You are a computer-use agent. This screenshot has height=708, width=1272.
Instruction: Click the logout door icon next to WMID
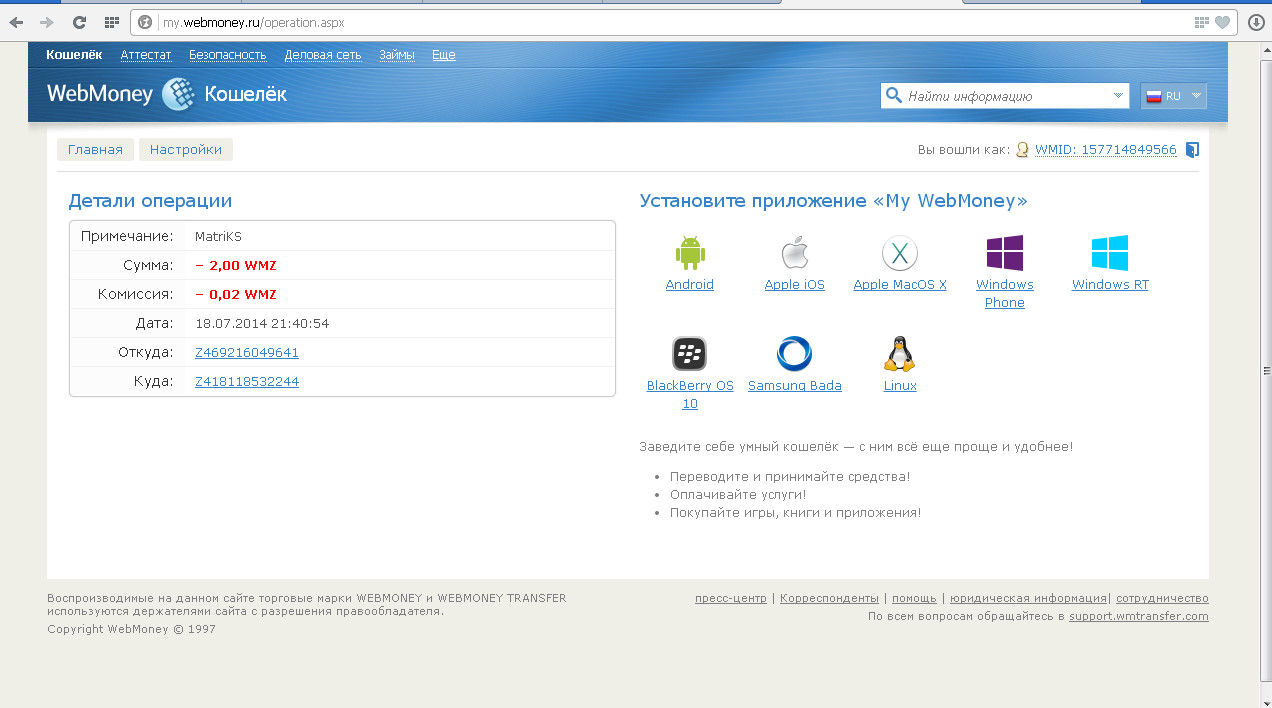point(1192,150)
